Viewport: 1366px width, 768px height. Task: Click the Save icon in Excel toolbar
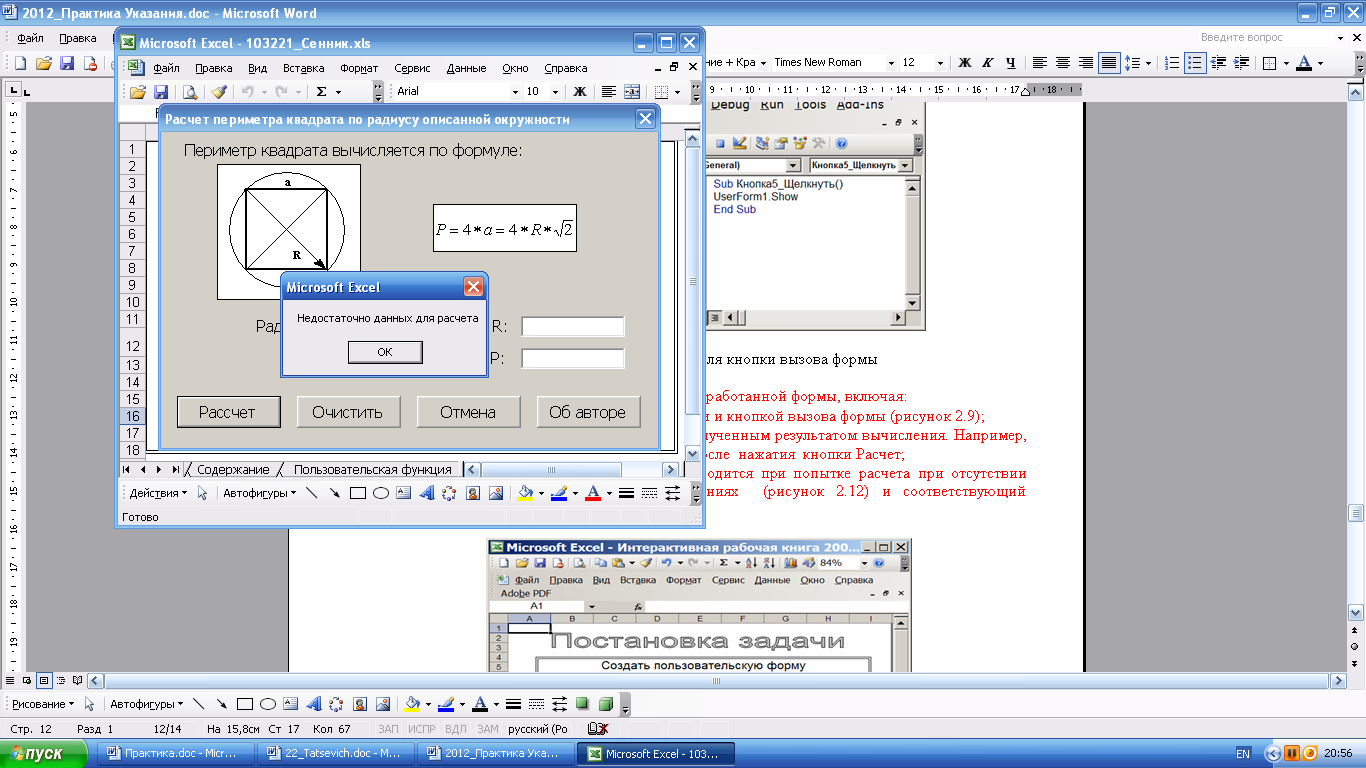point(160,92)
